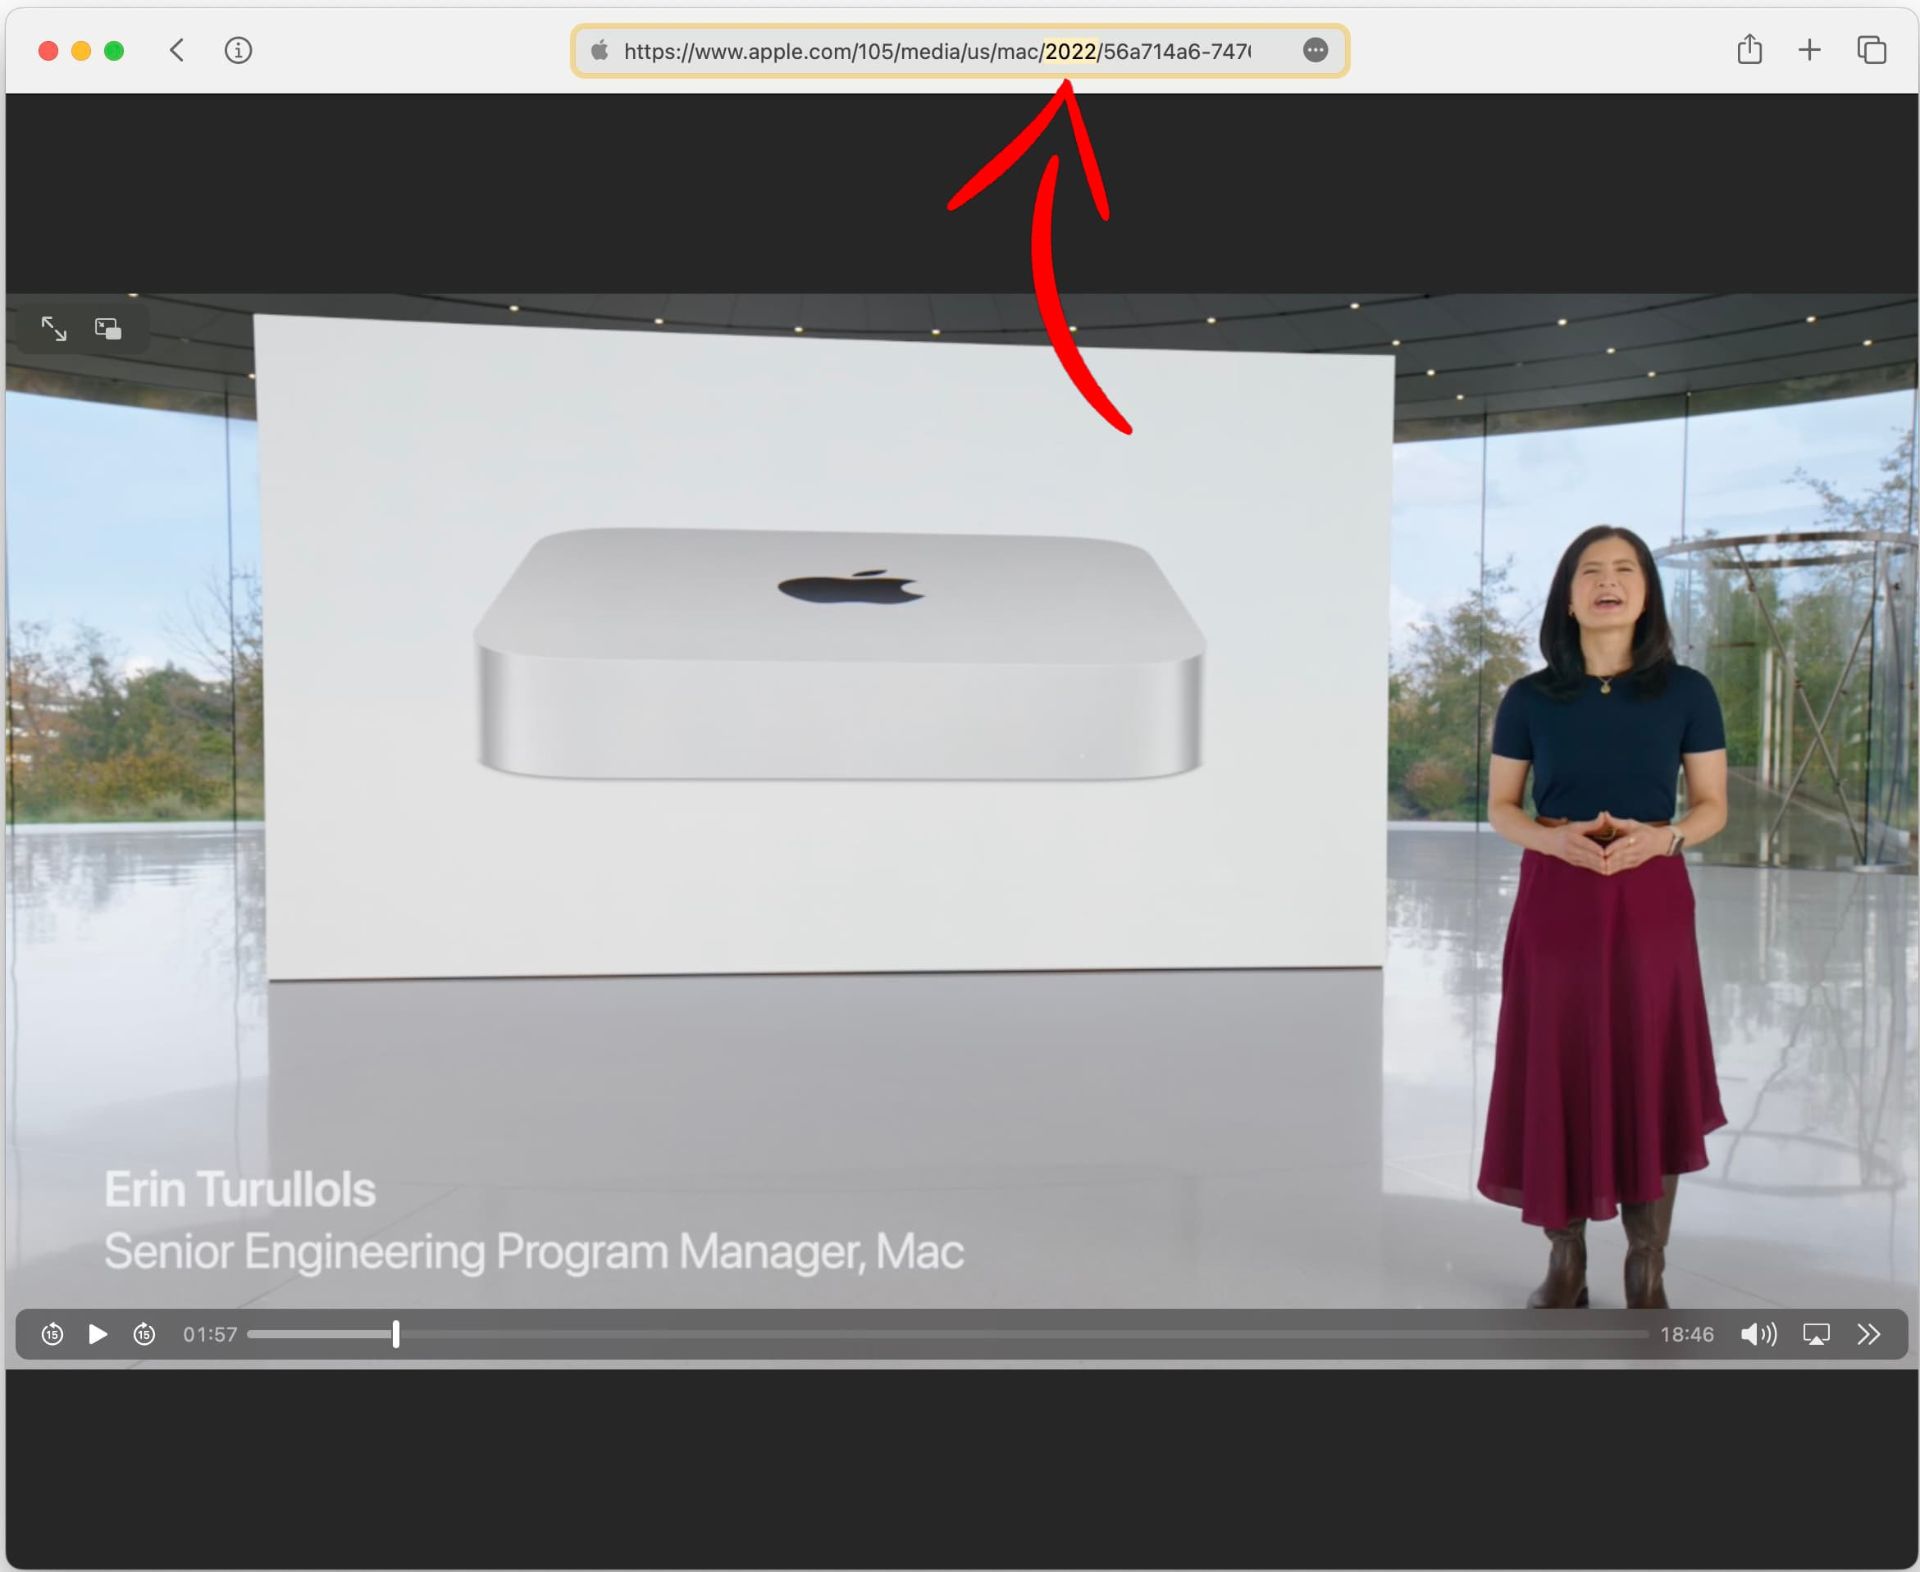1920x1572 pixels.
Task: Skip back 15 seconds
Action: pyautogui.click(x=53, y=1334)
